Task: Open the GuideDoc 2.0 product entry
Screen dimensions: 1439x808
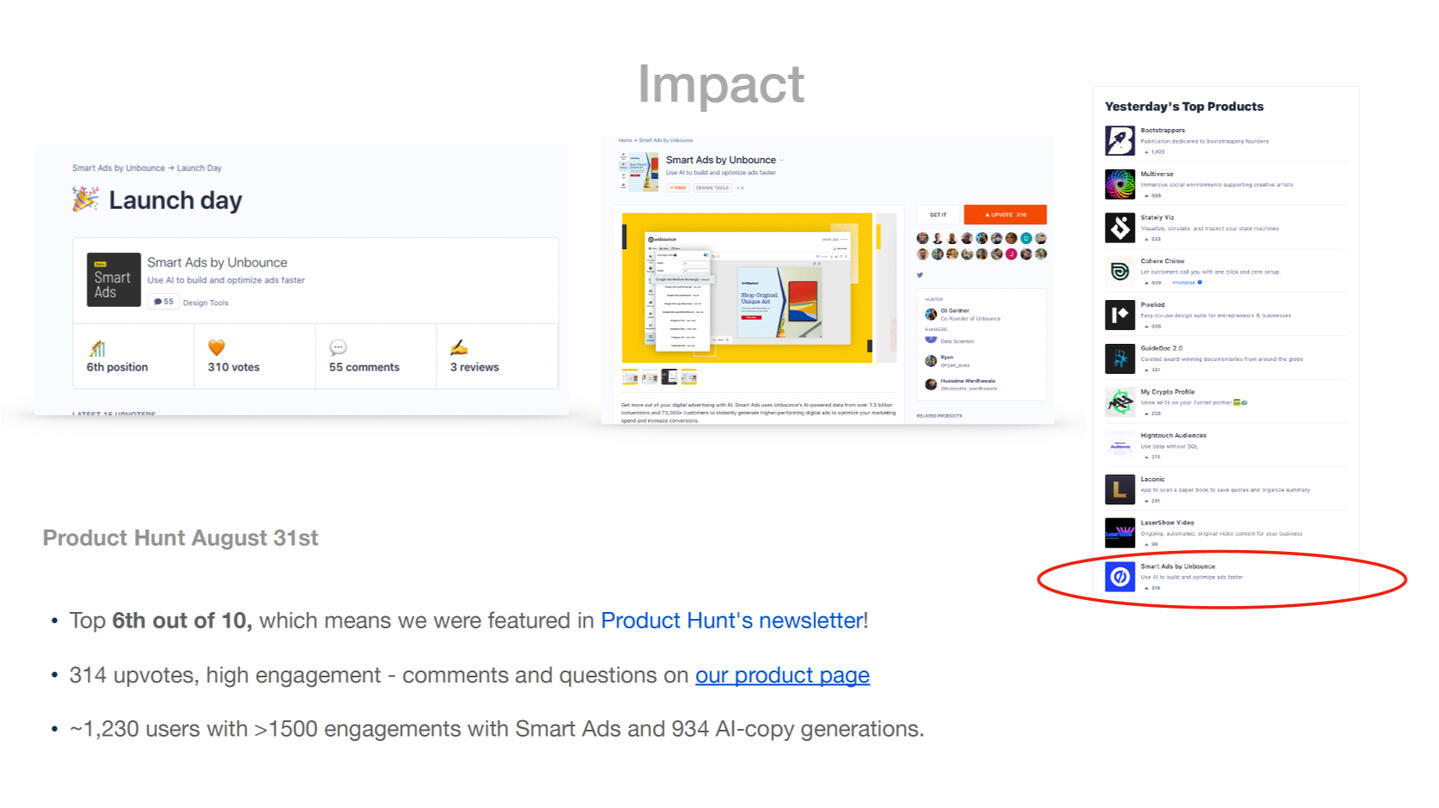Action: tap(1160, 348)
